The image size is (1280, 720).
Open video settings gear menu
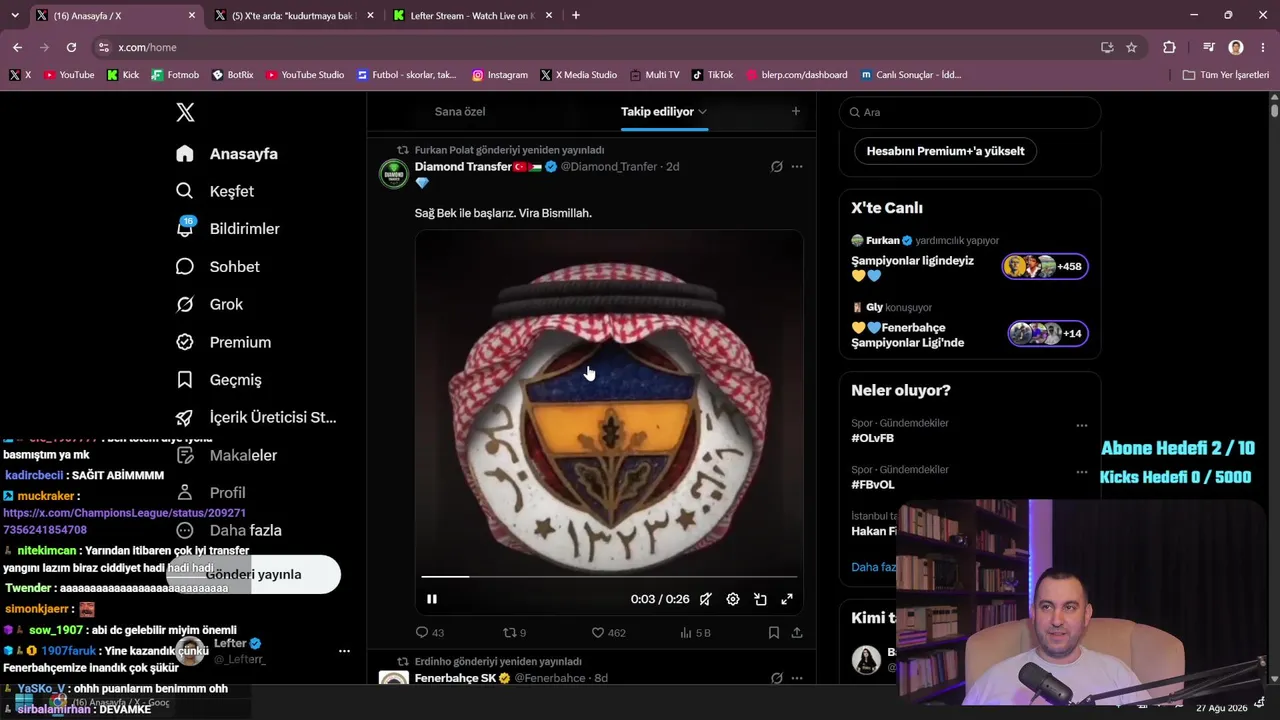733,599
